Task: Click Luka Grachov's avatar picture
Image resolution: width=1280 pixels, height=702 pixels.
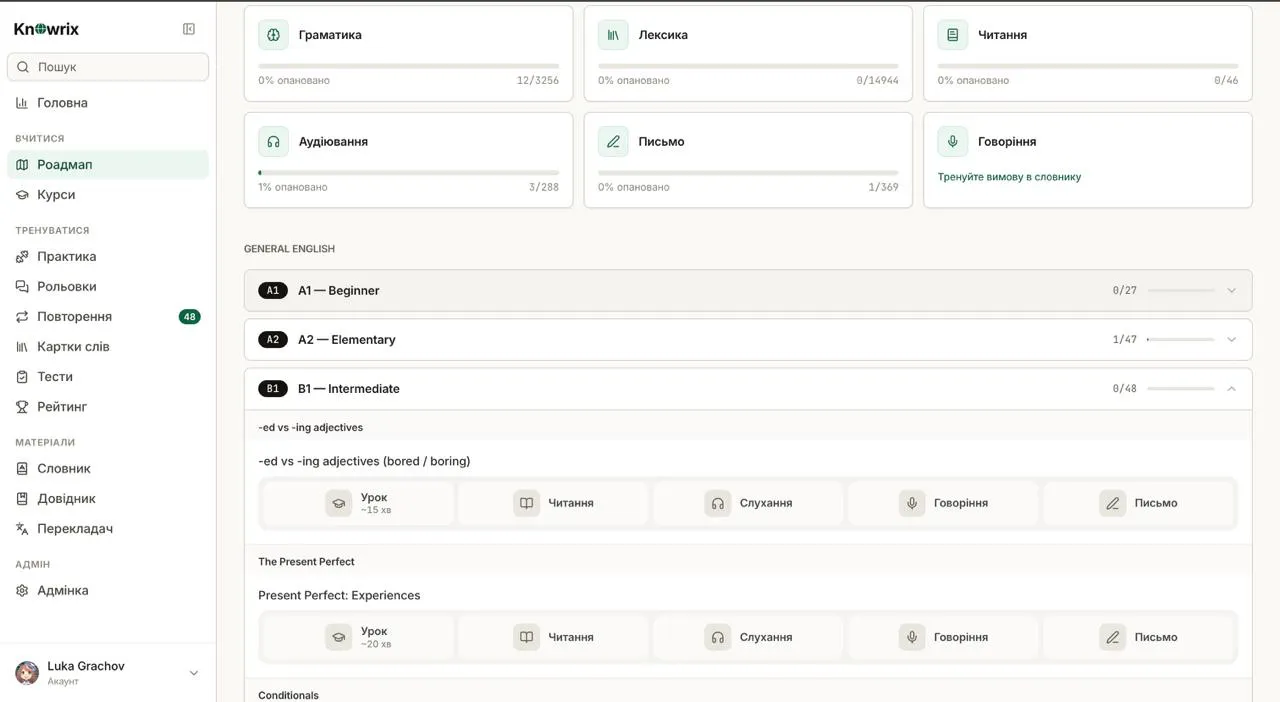Action: pos(27,673)
